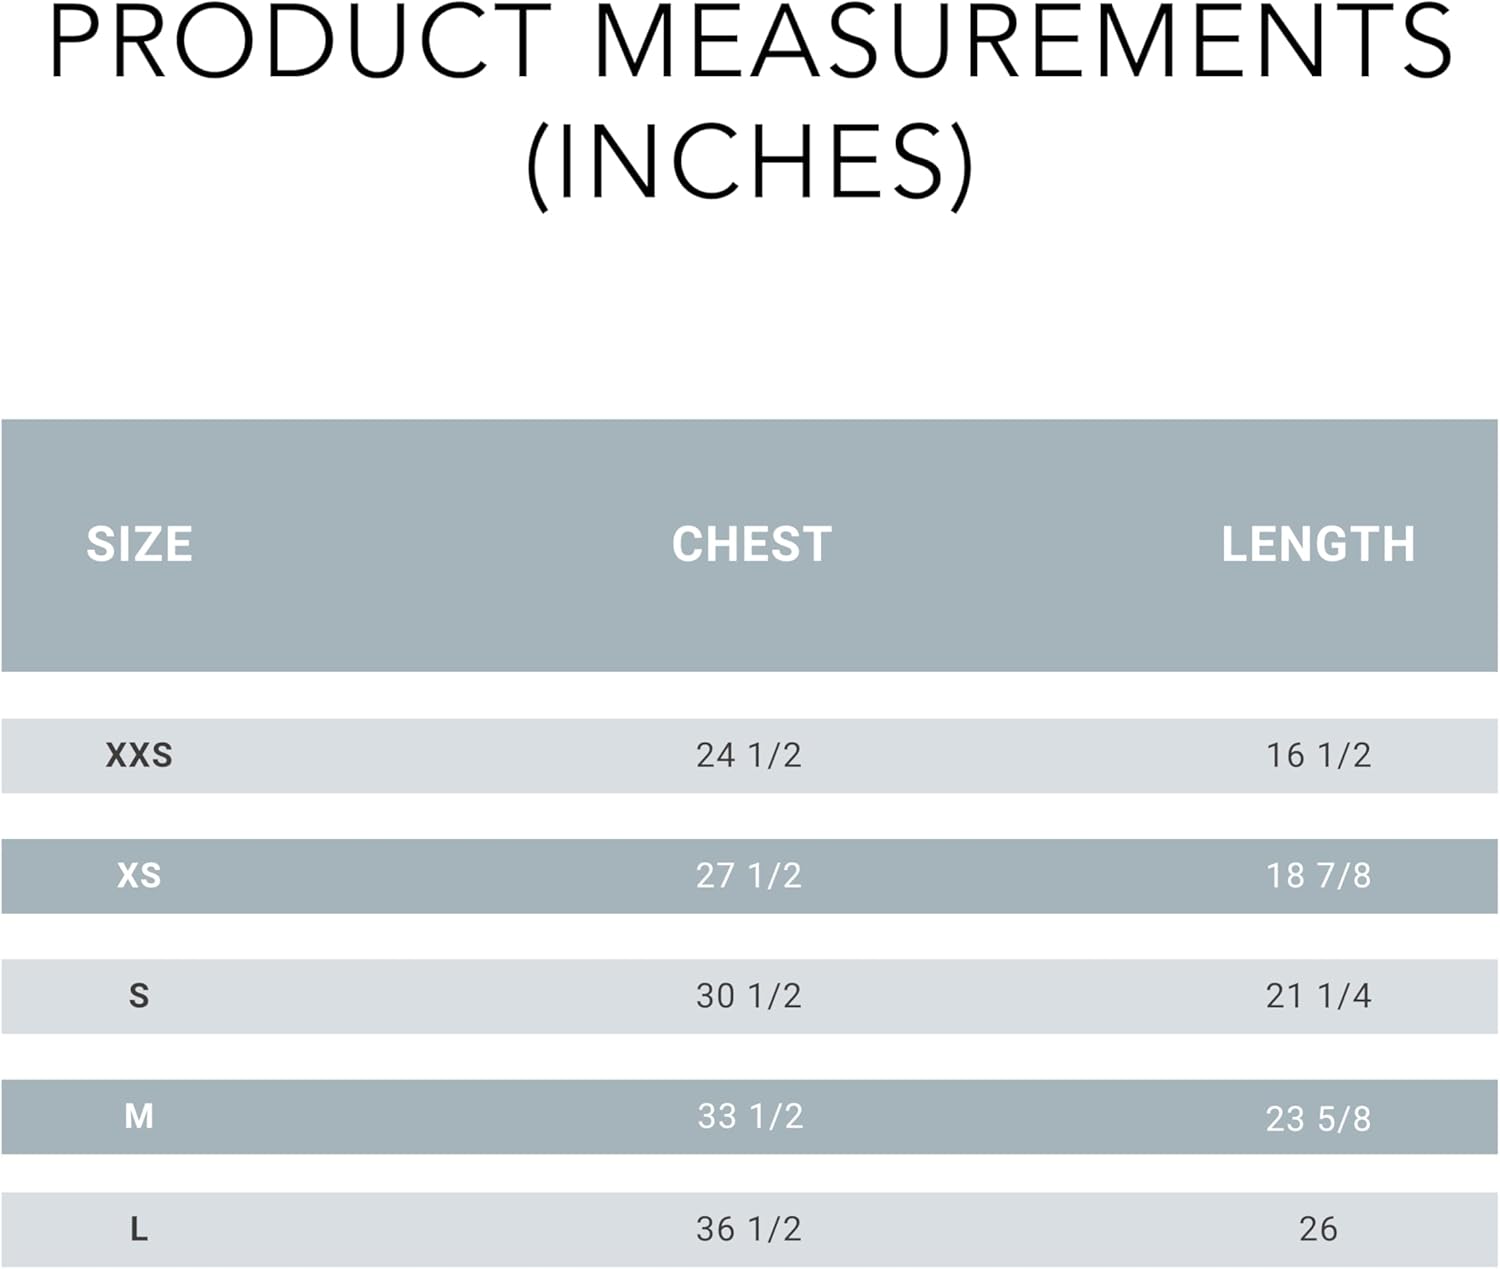This screenshot has height=1269, width=1500.
Task: Select the L chest value 36 1/2
Action: 749,1229
